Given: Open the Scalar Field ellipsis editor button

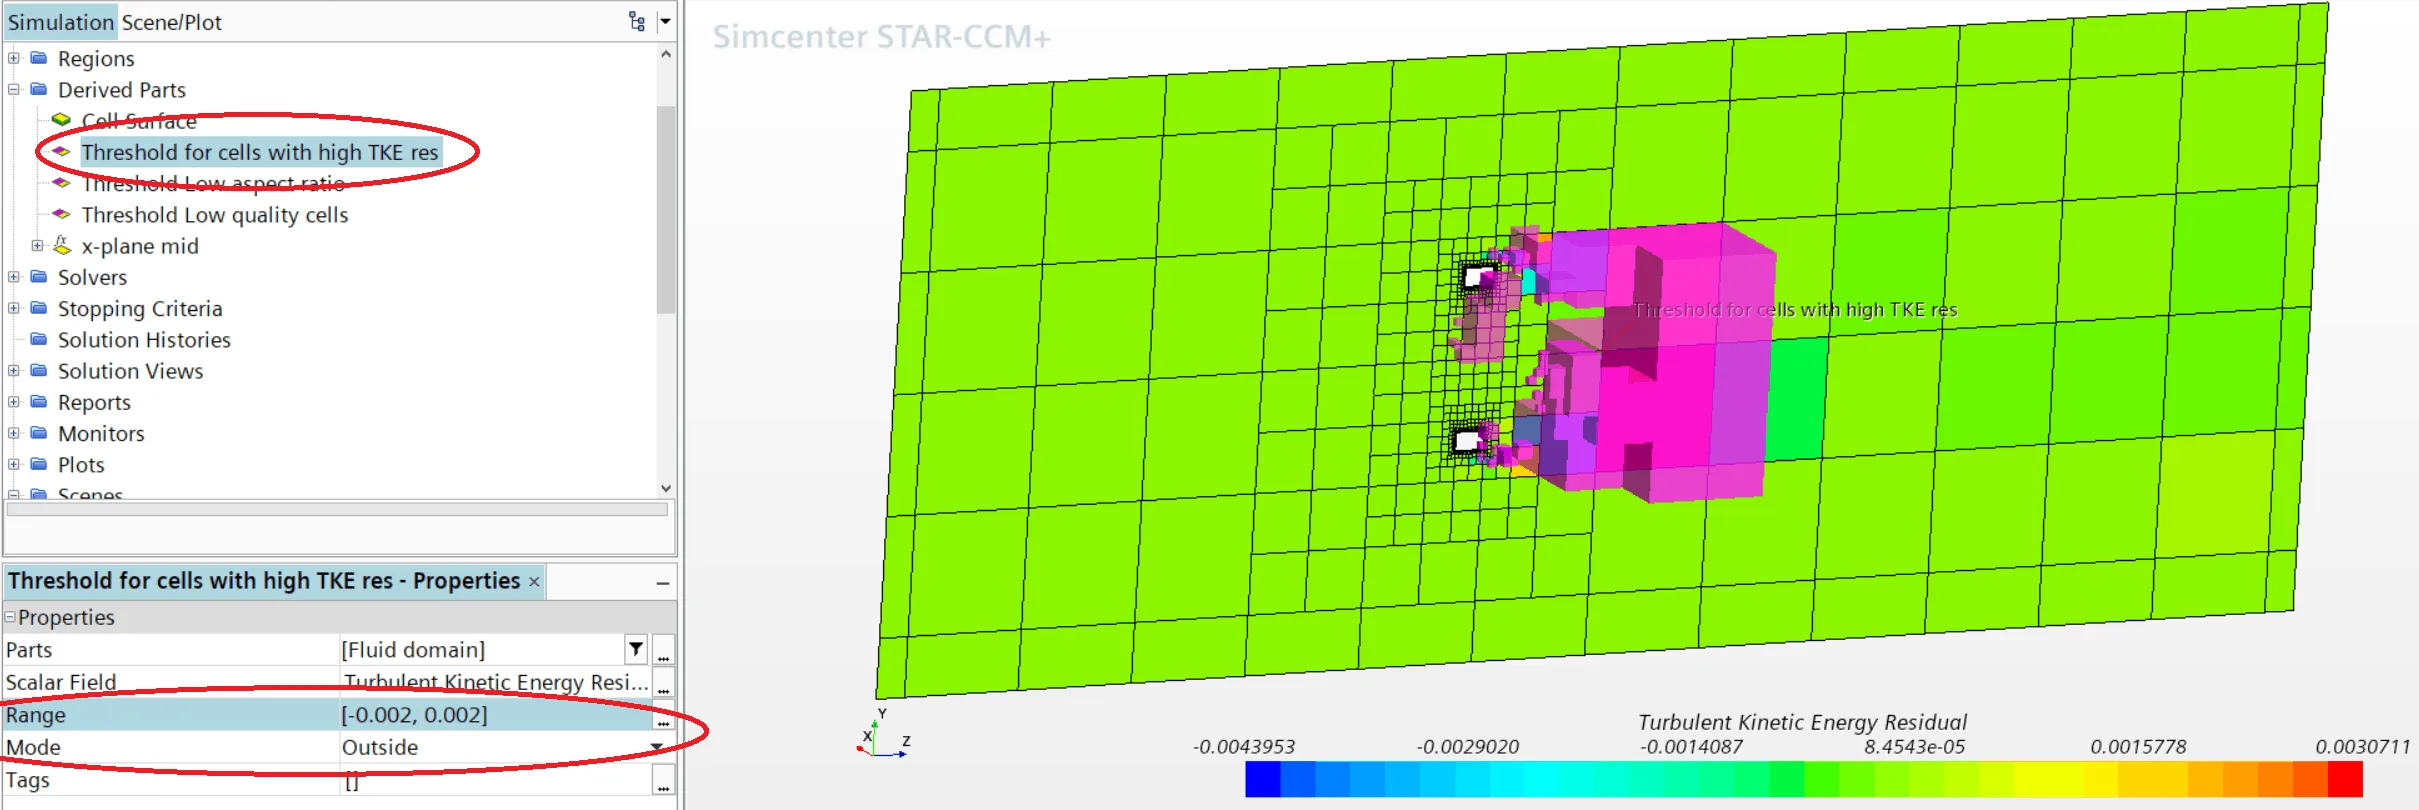Looking at the screenshot, I should [x=663, y=683].
